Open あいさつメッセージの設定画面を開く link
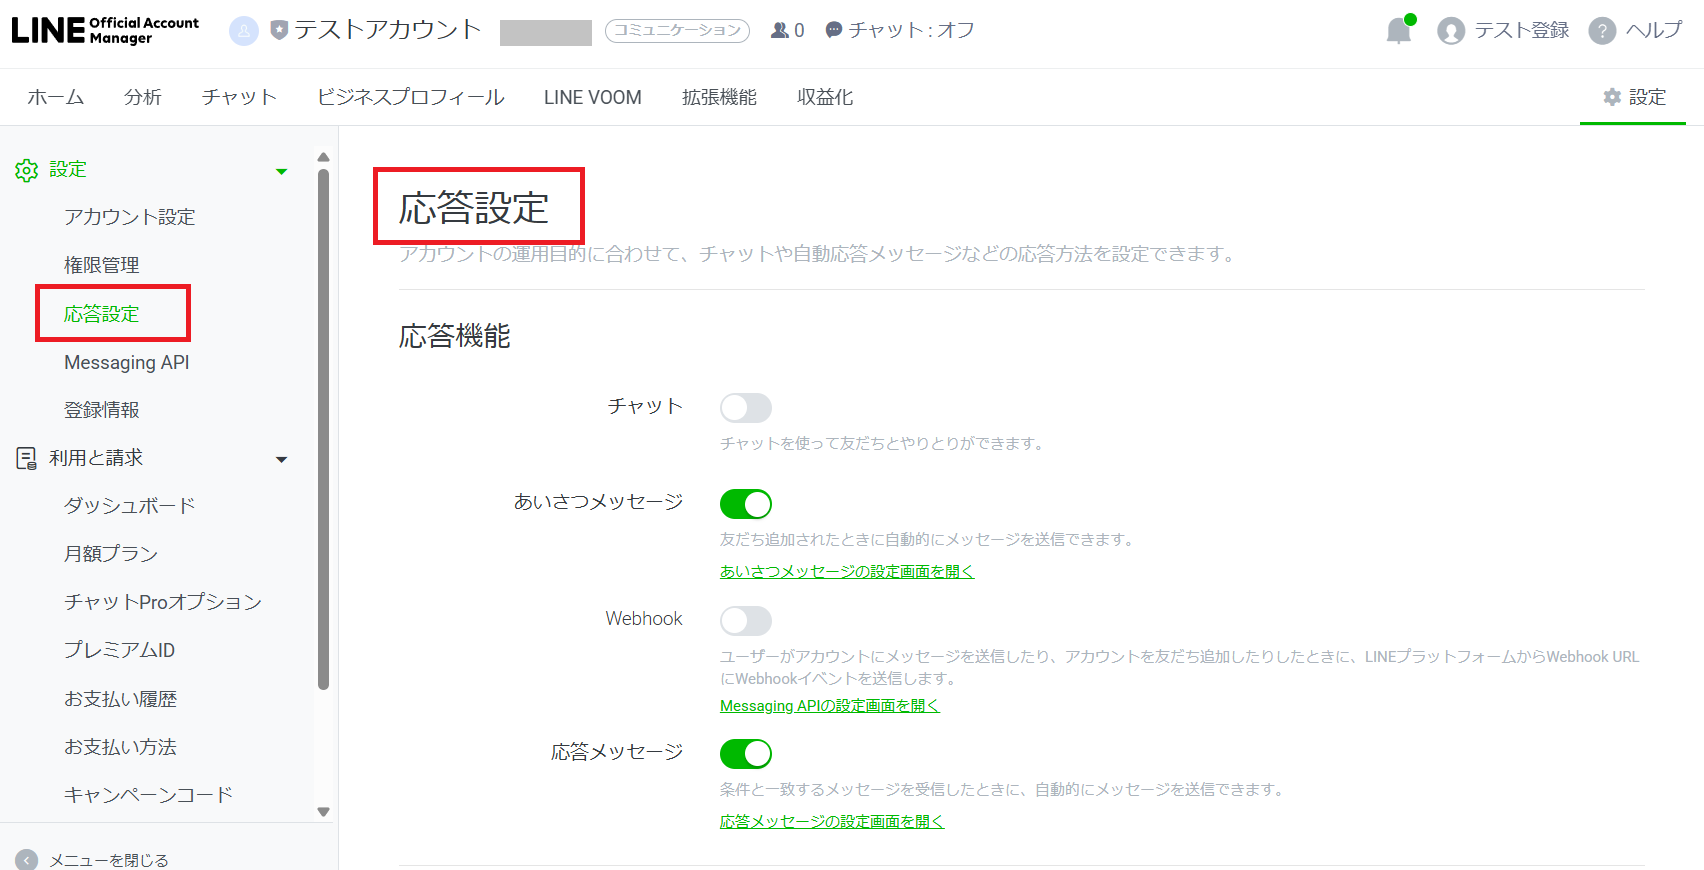The width and height of the screenshot is (1704, 870). click(x=846, y=571)
